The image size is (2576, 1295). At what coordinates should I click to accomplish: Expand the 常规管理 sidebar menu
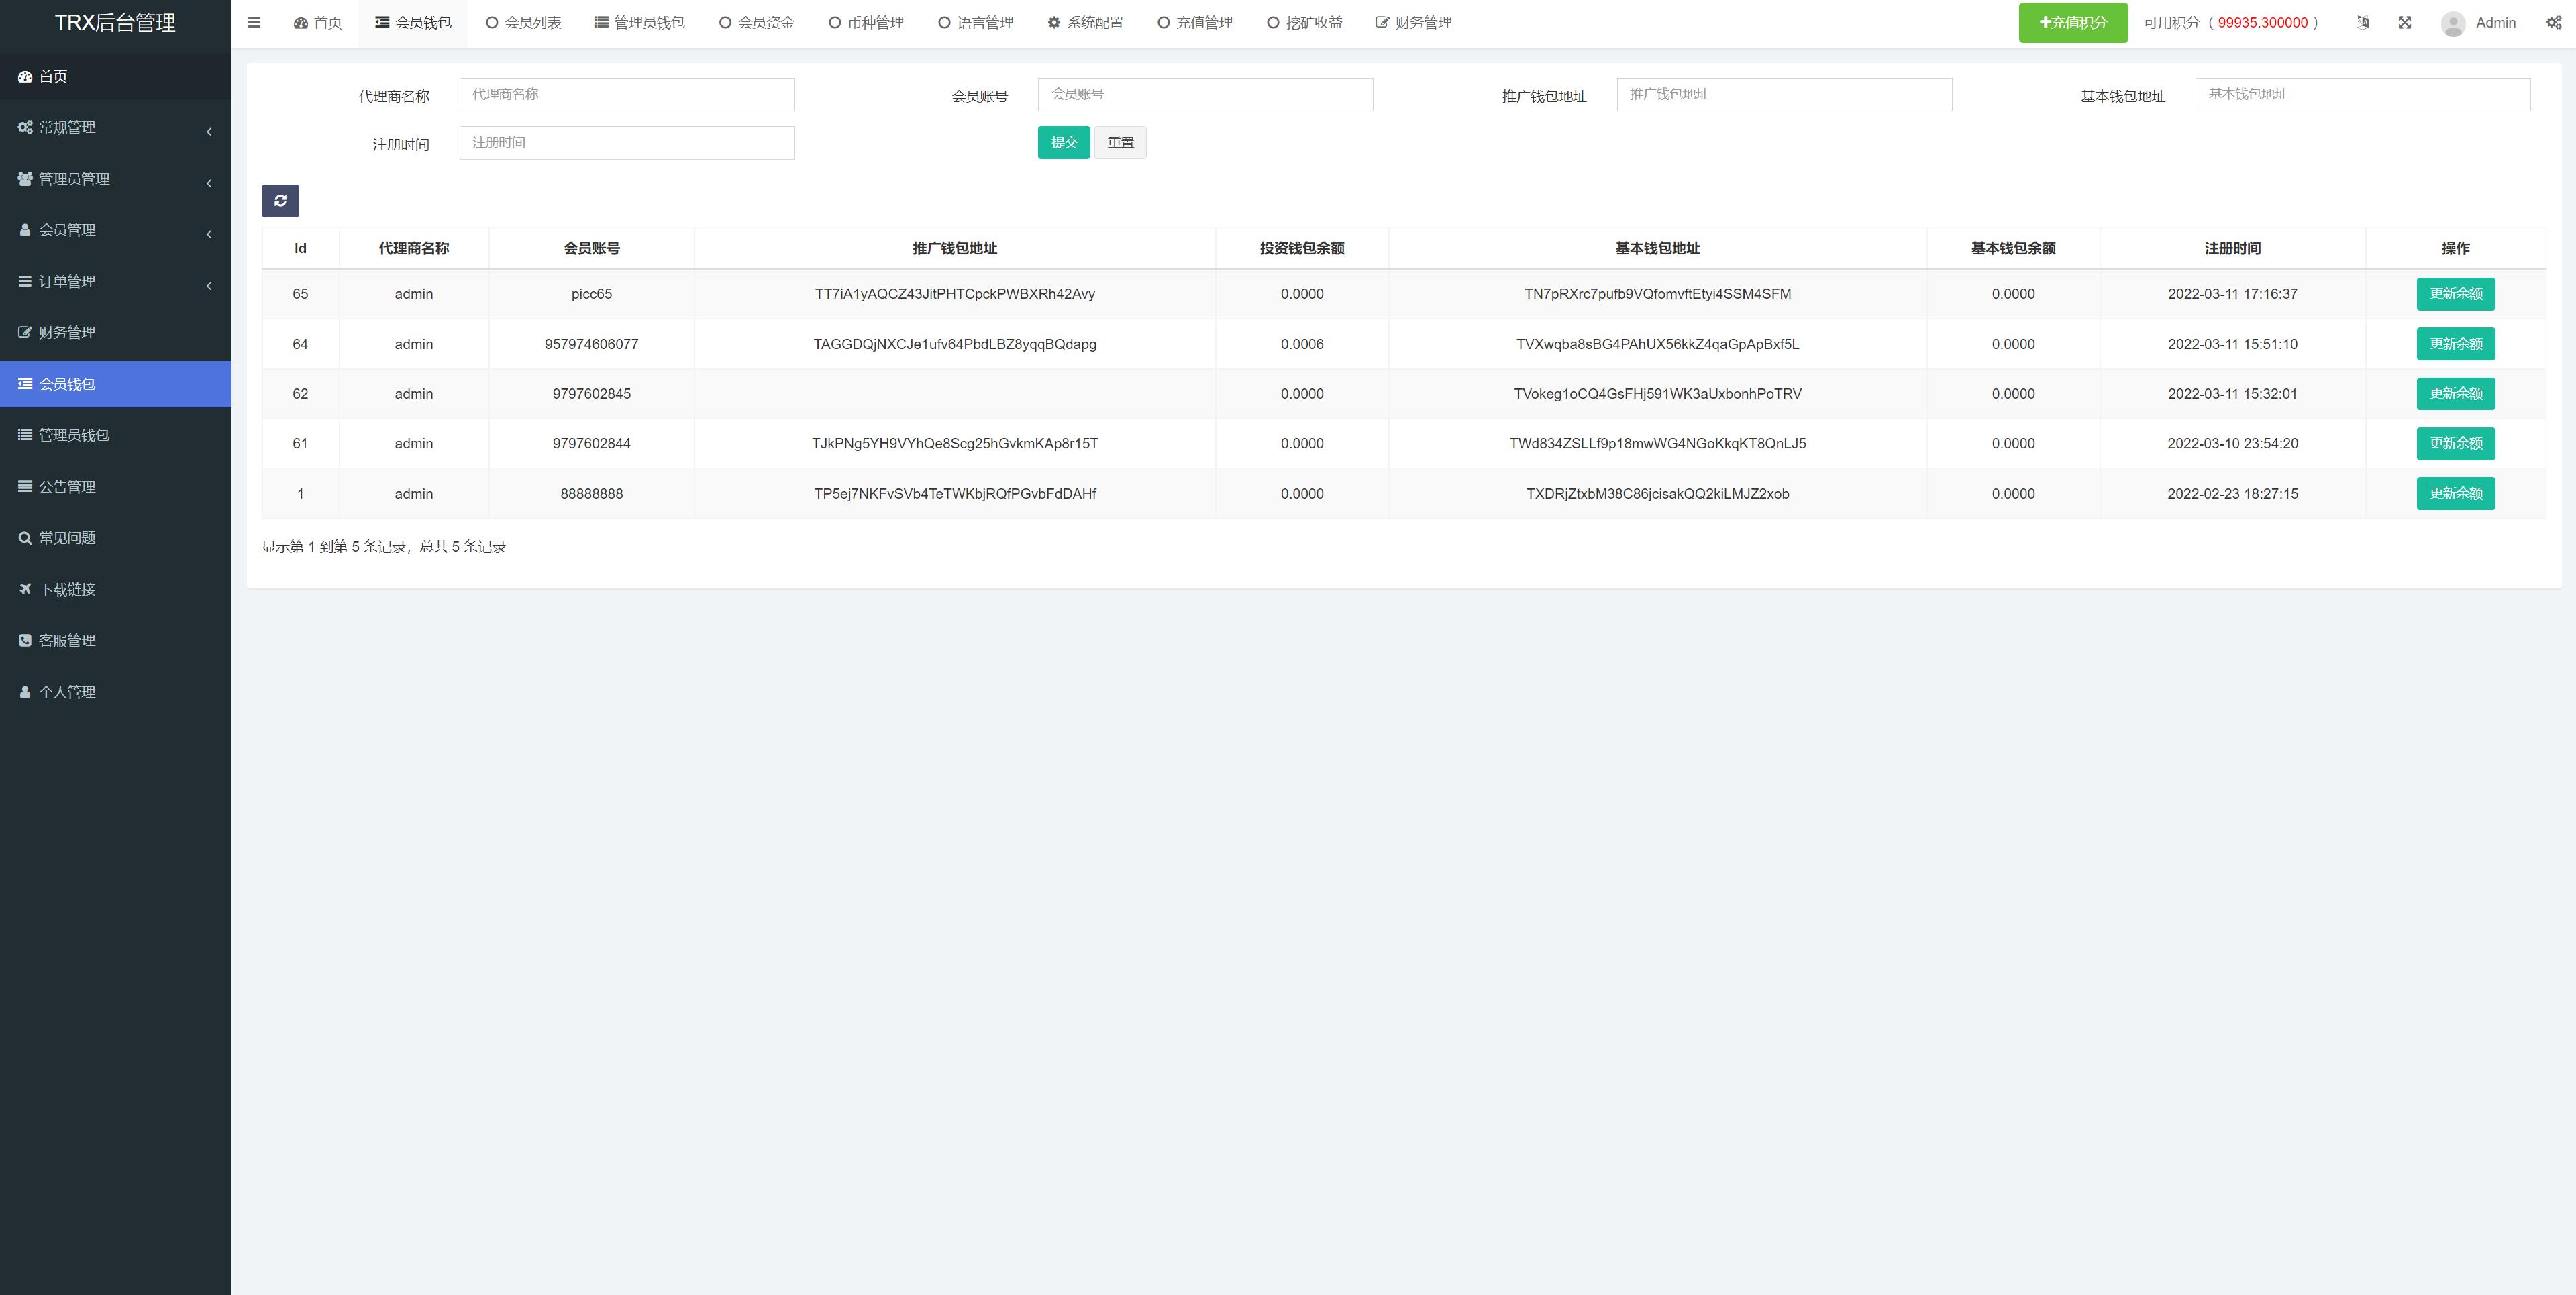tap(116, 127)
